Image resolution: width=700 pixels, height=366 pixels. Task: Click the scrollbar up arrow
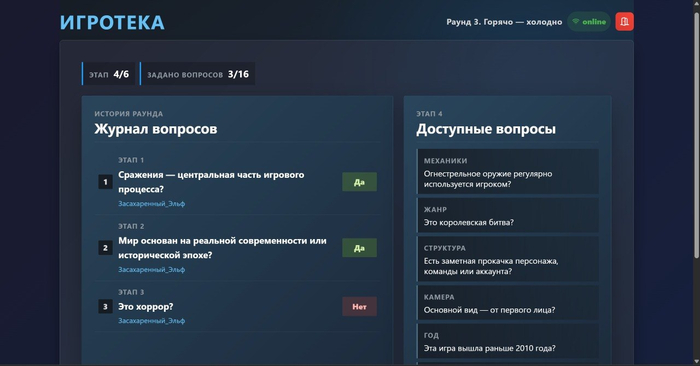[x=696, y=4]
